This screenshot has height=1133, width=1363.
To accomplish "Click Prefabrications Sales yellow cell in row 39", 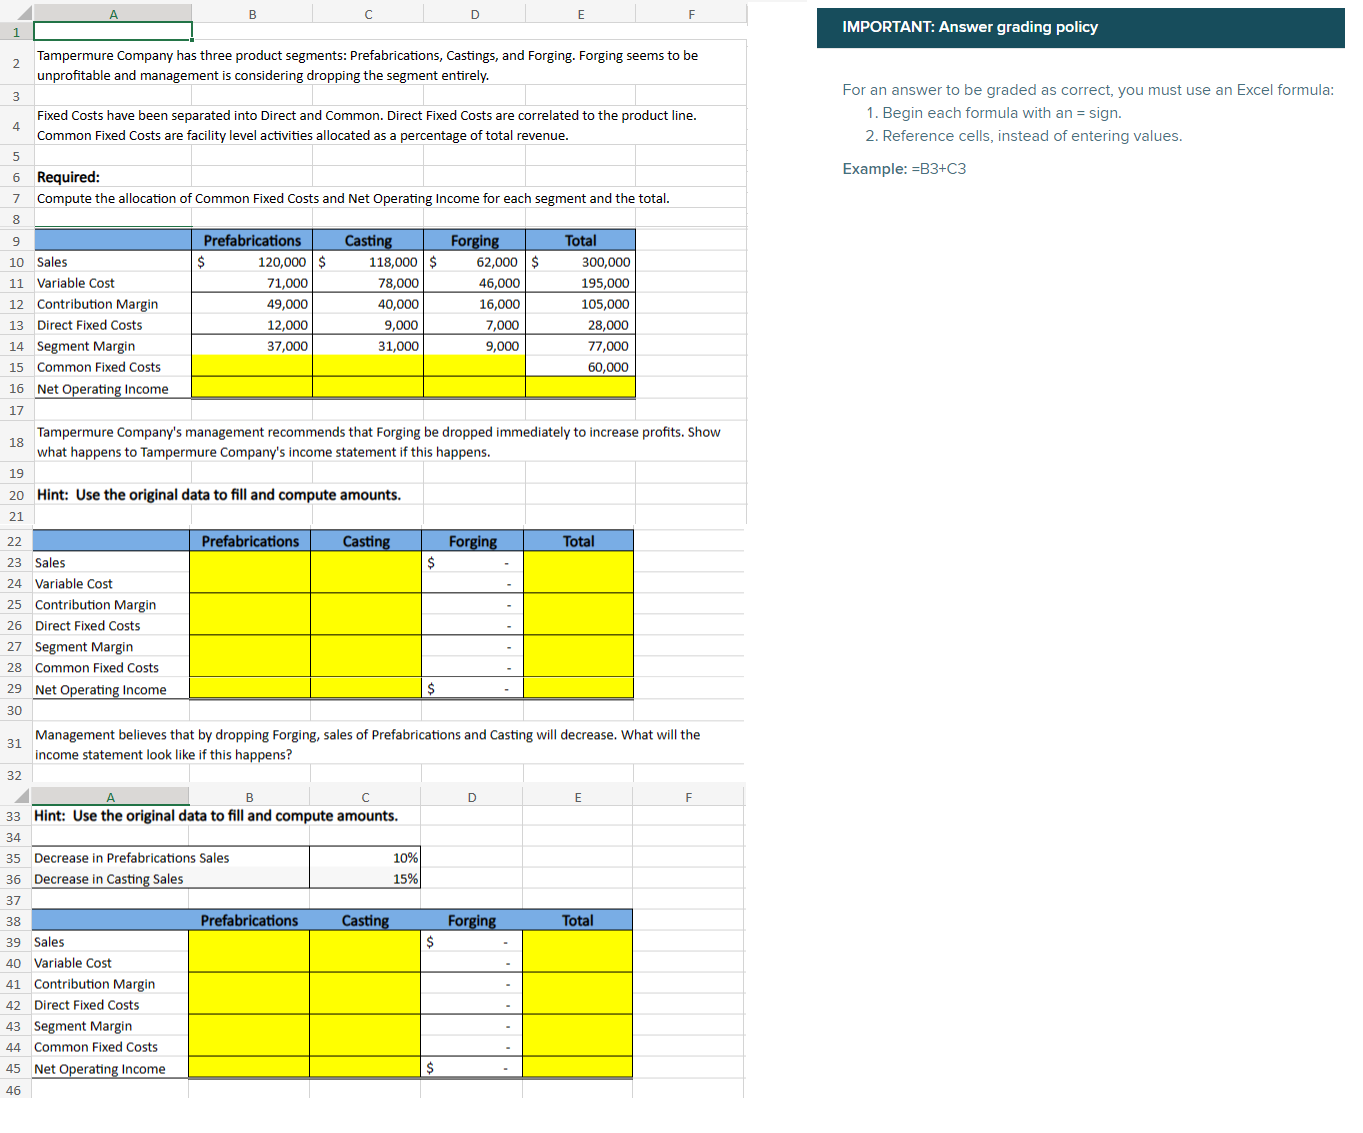I will 249,941.
